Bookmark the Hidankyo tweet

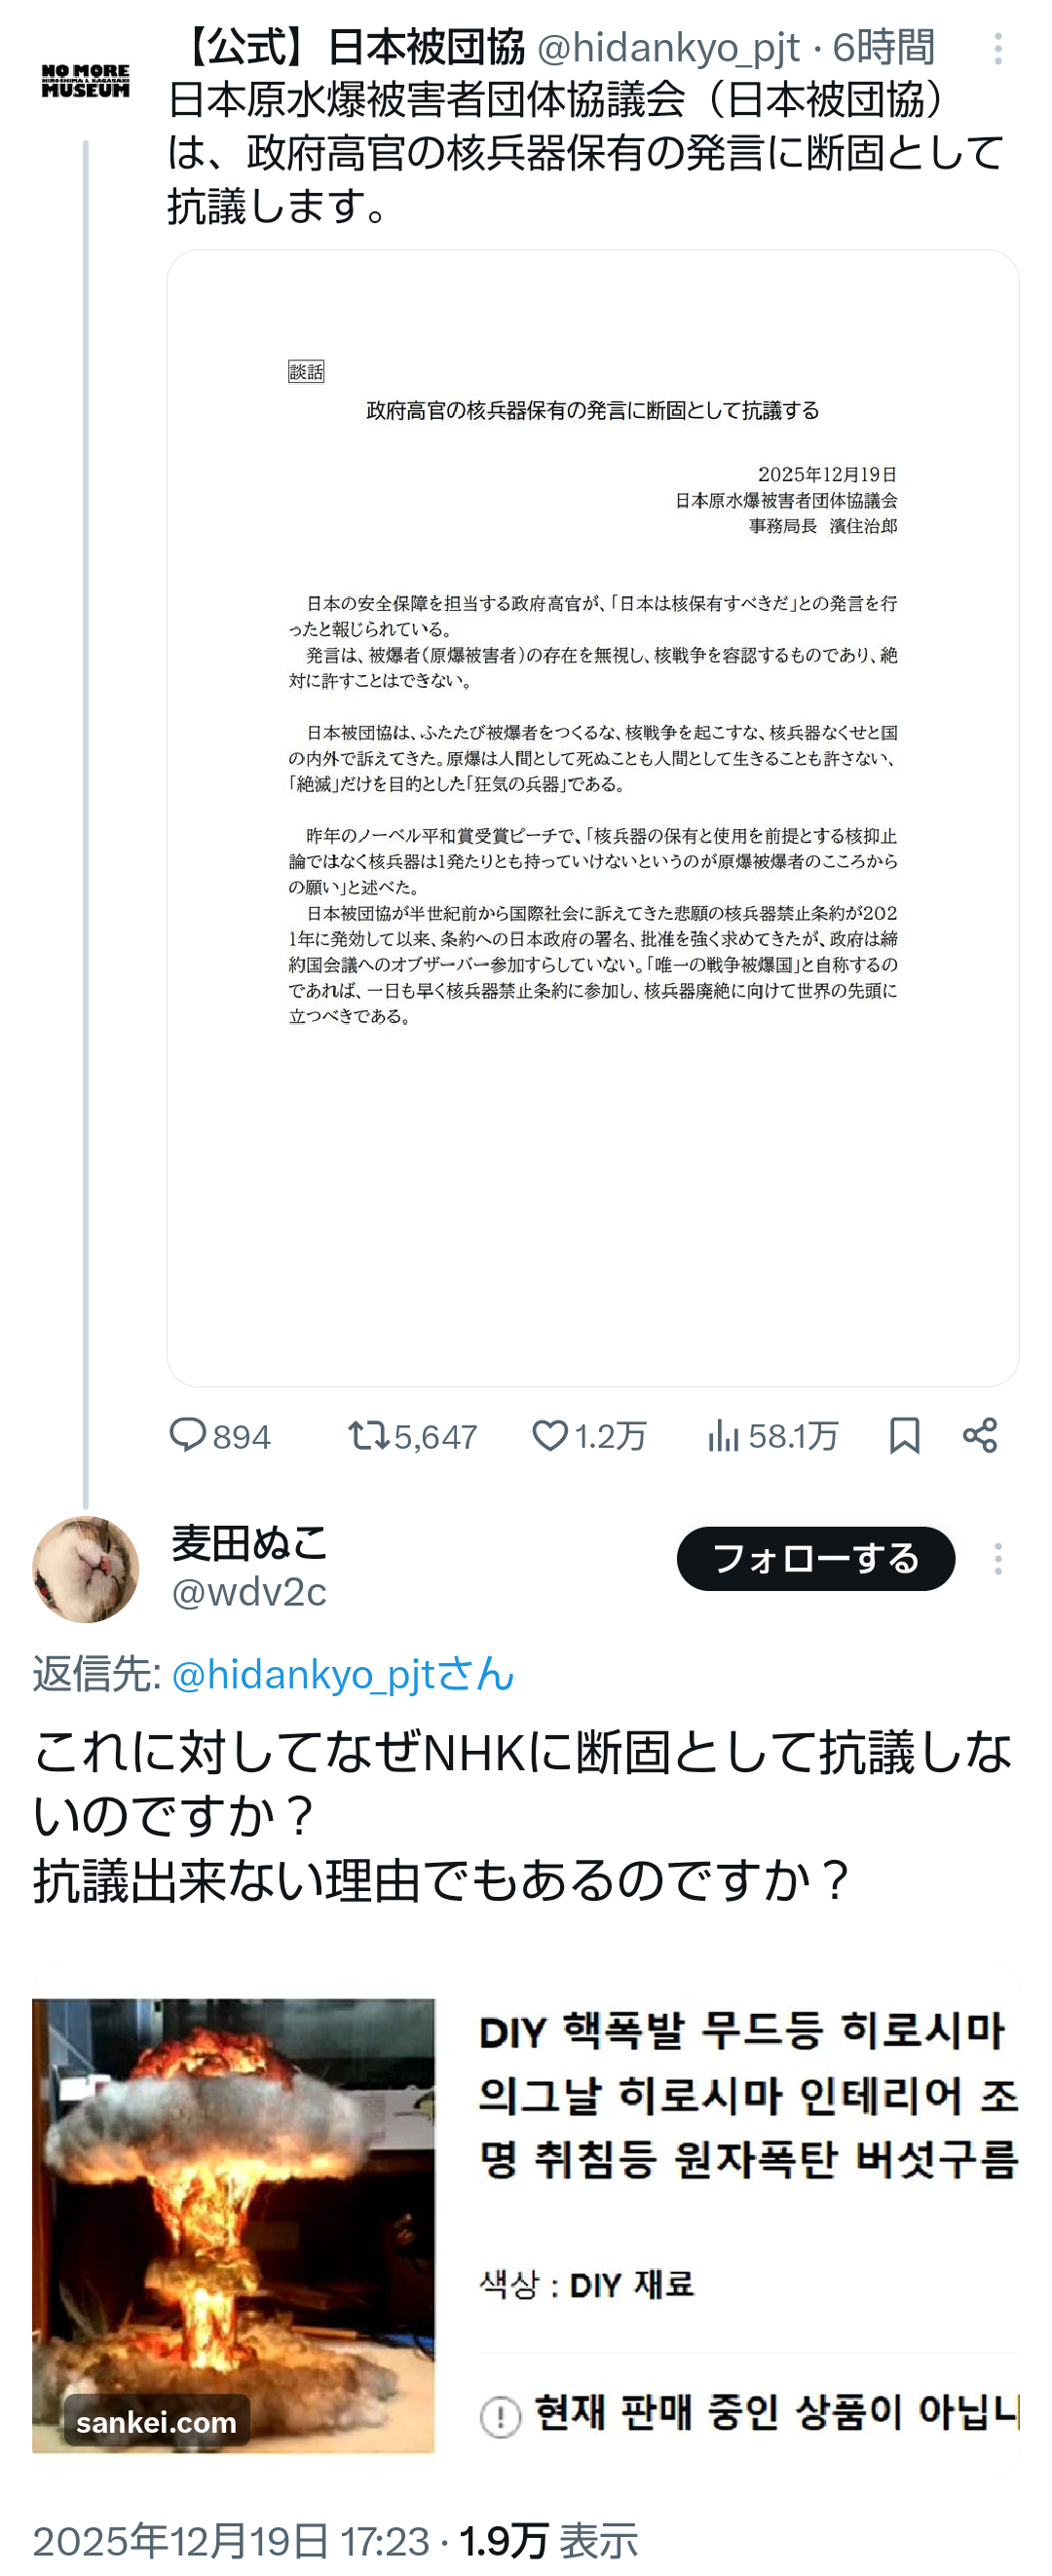pyautogui.click(x=904, y=1435)
